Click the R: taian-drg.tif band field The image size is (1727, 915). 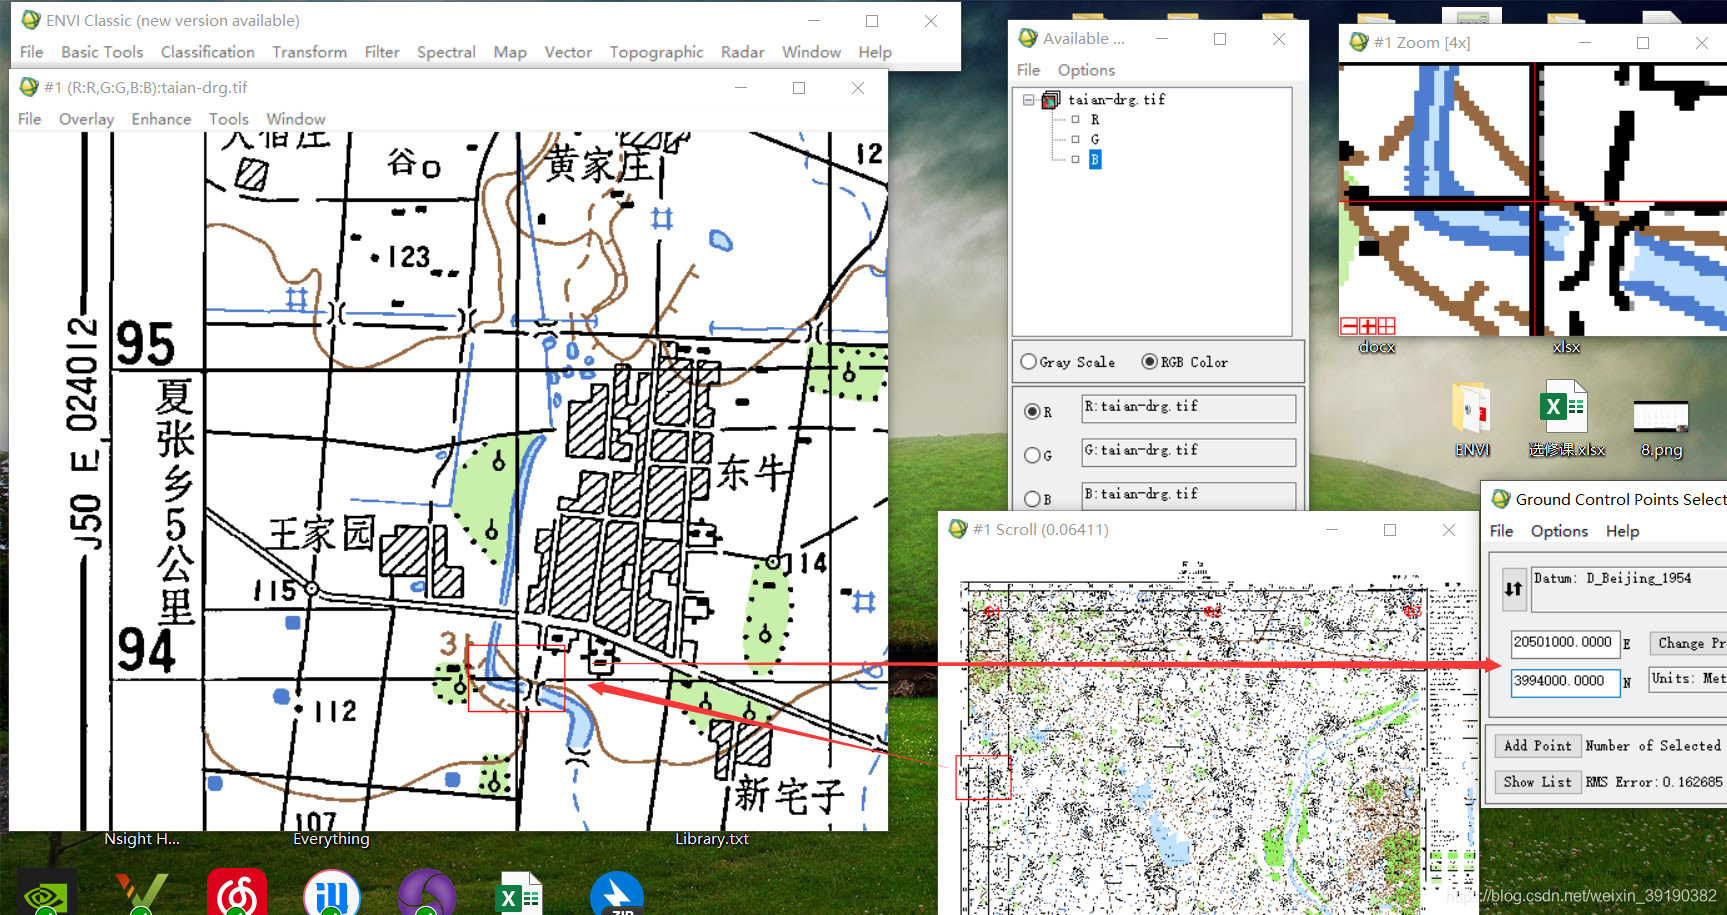click(x=1189, y=408)
